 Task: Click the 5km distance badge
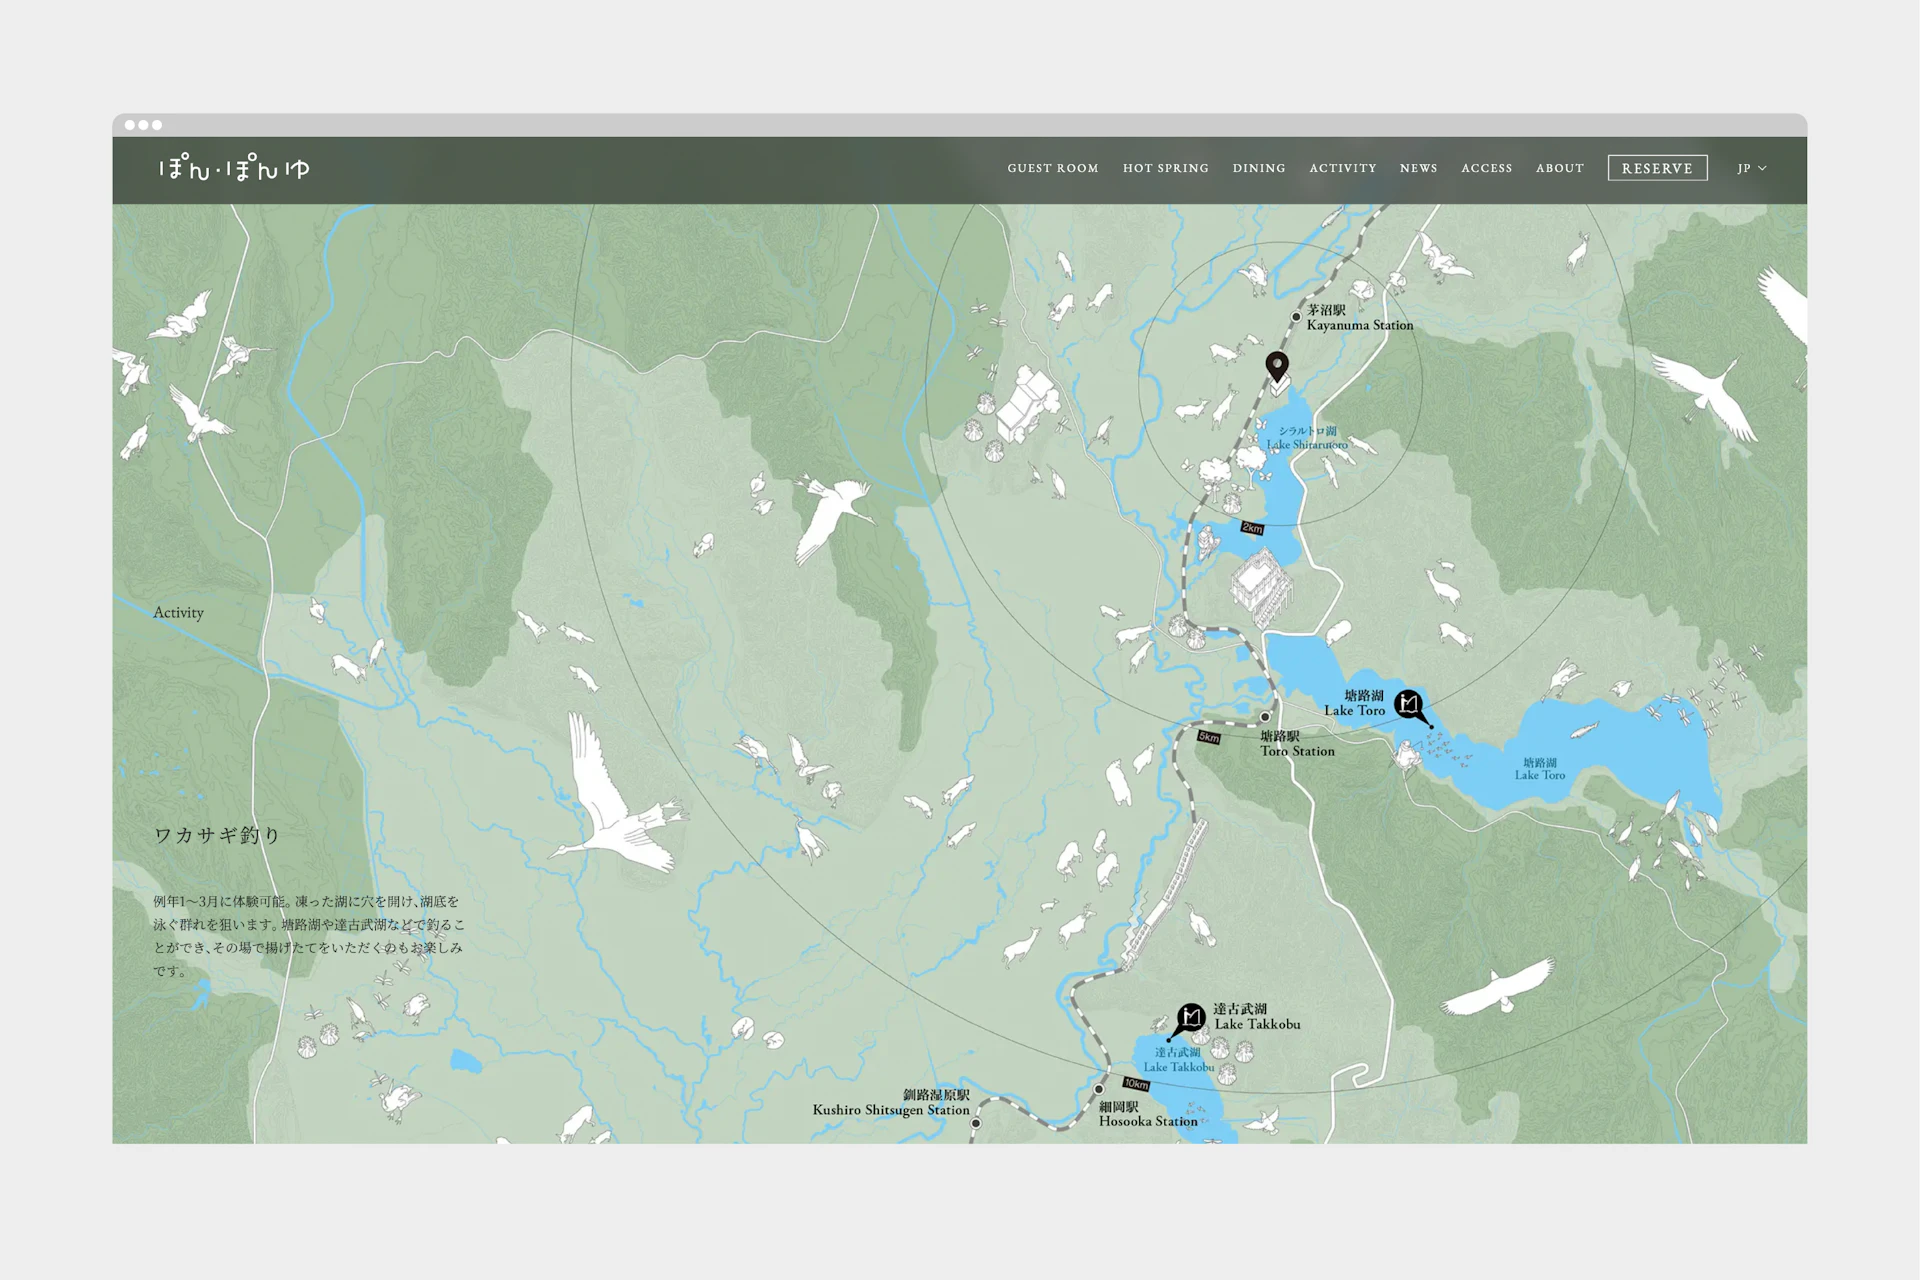pos(1209,737)
